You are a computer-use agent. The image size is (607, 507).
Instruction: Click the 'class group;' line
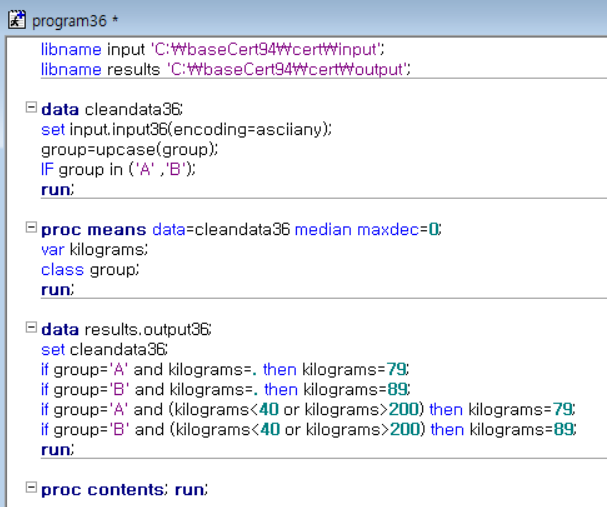(x=90, y=270)
